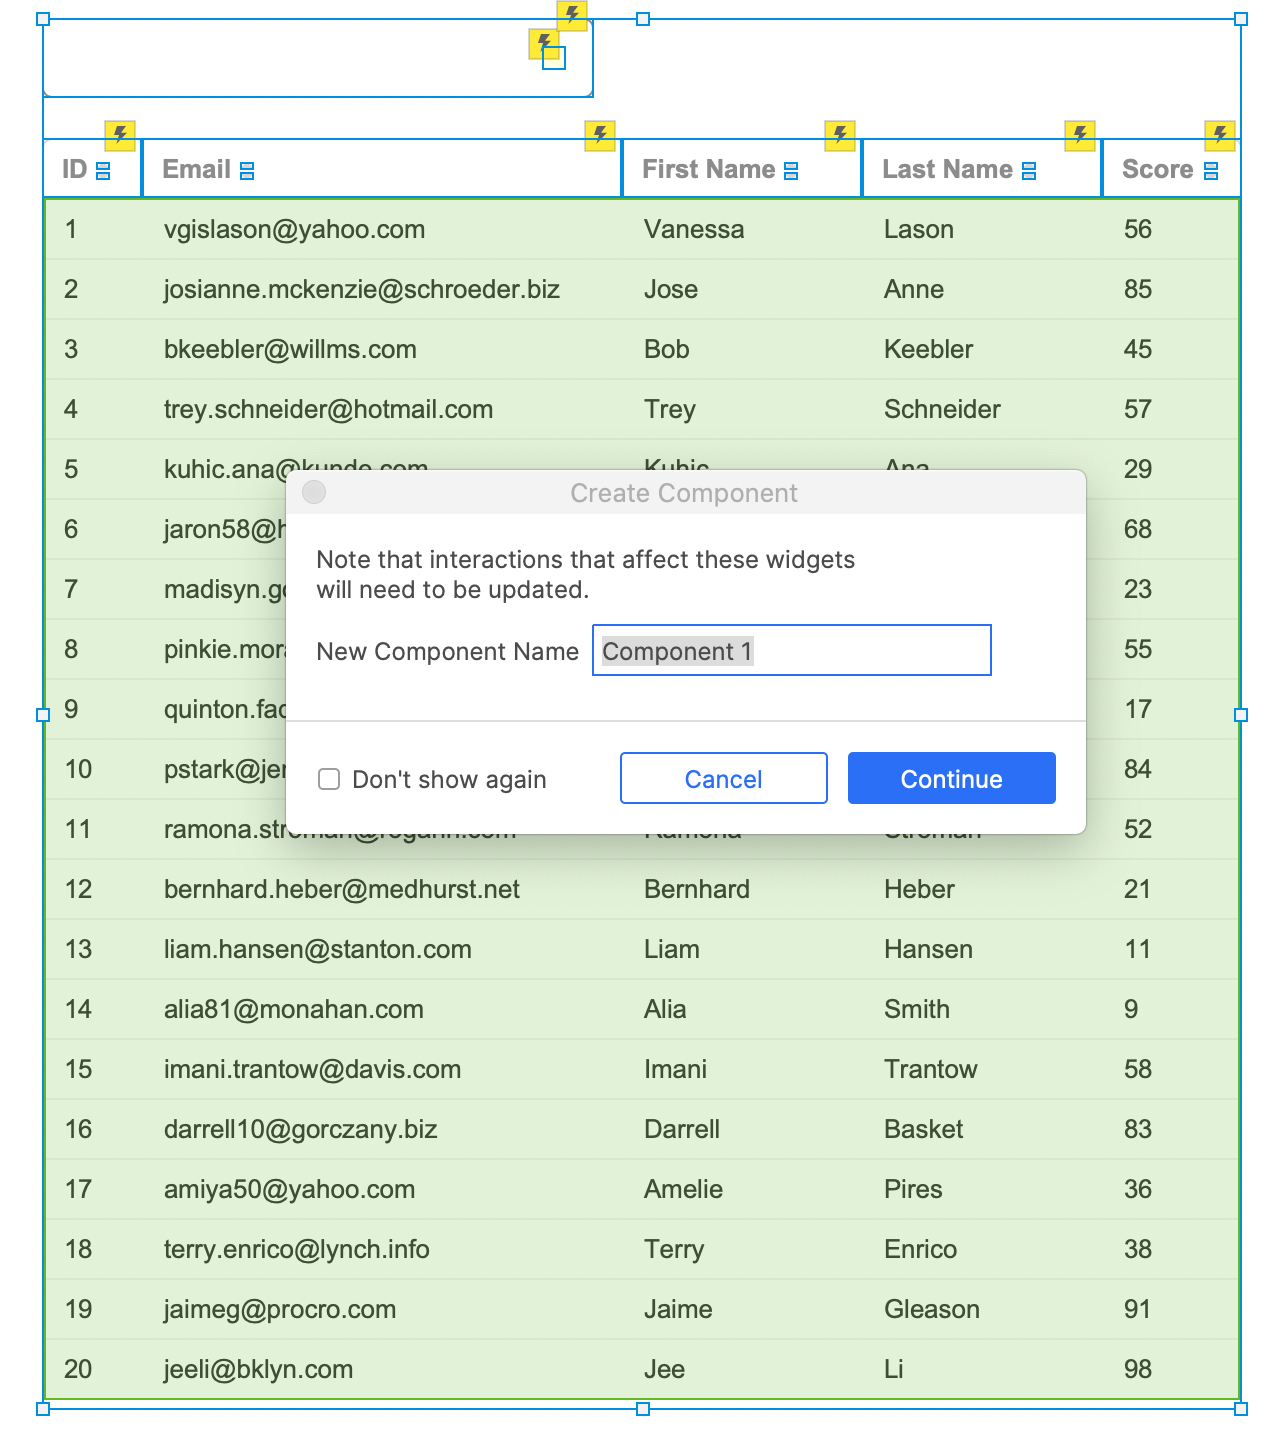Screen dimensions: 1288x1440
Task: Enable the Don't show again checkbox
Action: click(x=329, y=779)
